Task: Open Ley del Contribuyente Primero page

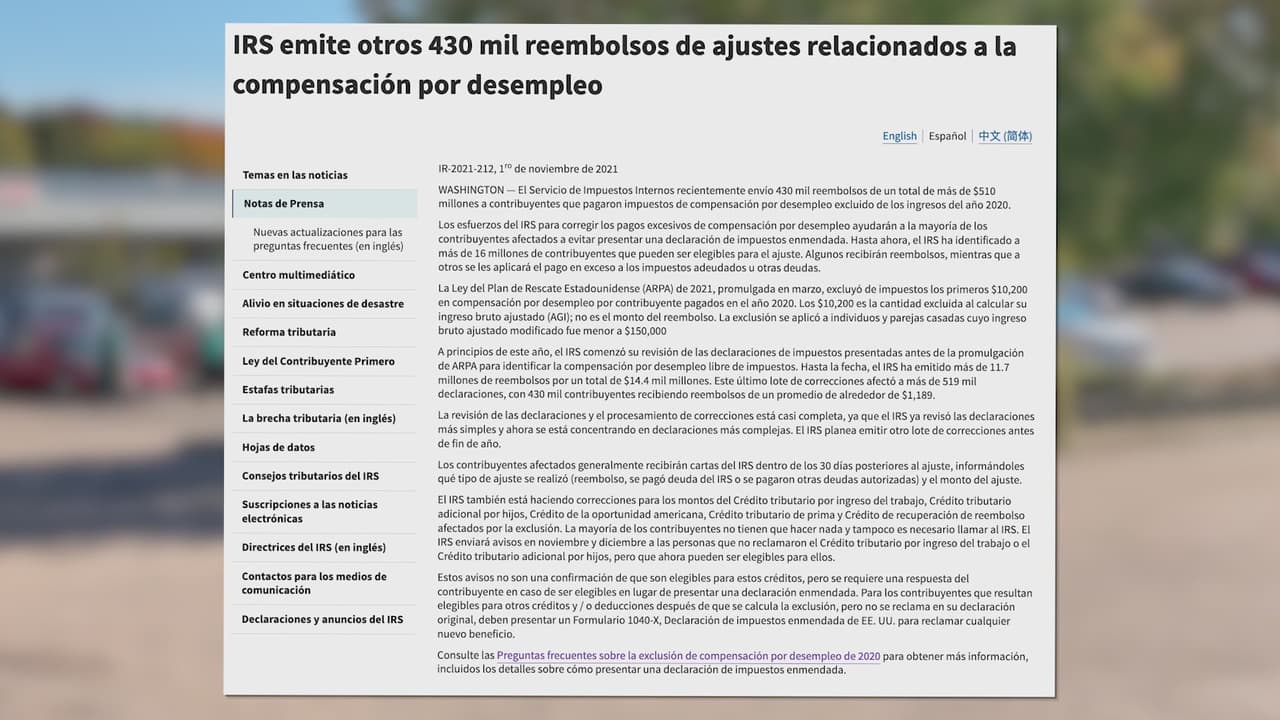Action: point(318,361)
